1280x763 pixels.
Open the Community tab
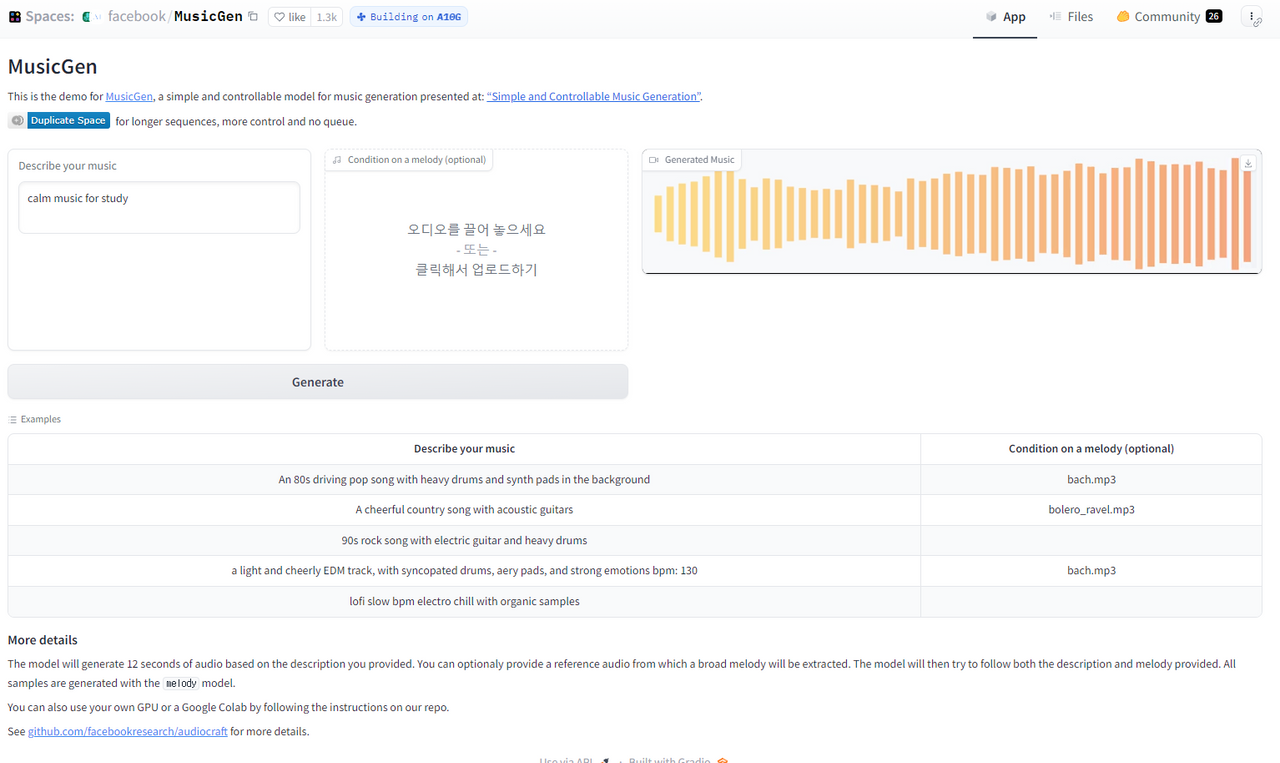(1169, 17)
